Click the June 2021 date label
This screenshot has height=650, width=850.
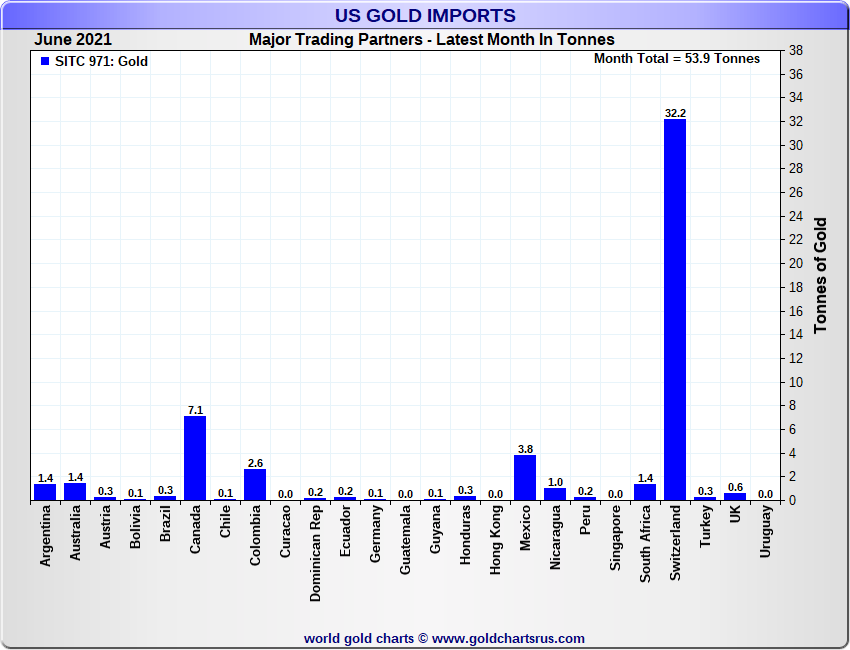click(x=73, y=40)
